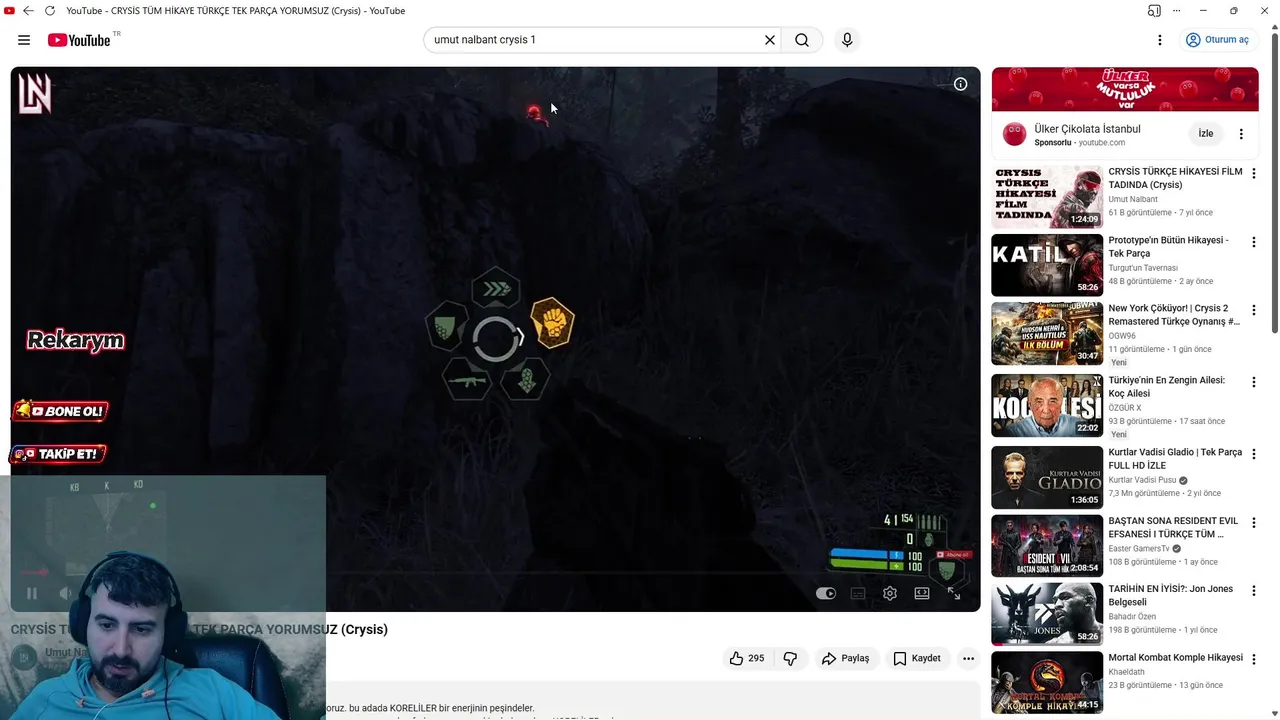Screen dimensions: 1280x720
Task: Open options for CRYSIS TÜRKÇE HİKAYESİ video
Action: (x=1253, y=174)
